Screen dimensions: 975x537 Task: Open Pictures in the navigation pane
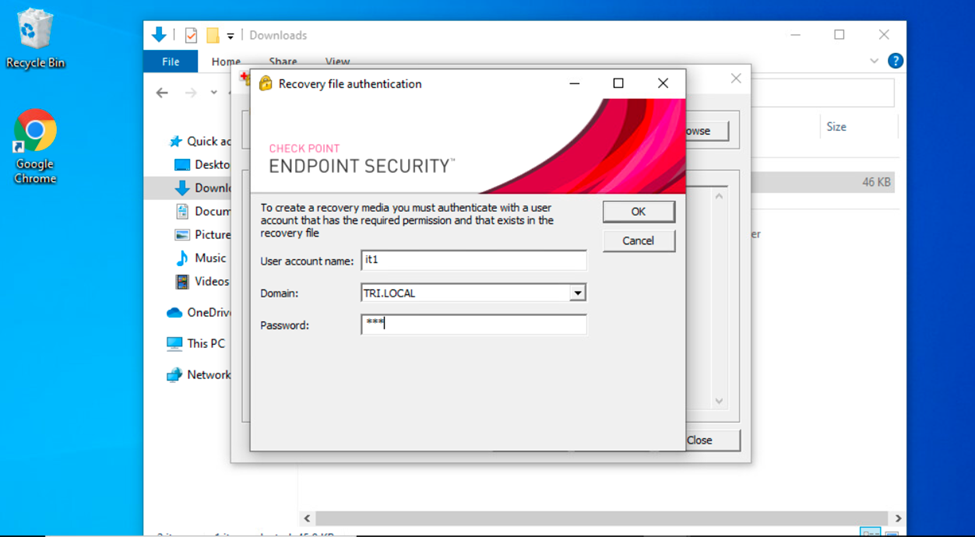pos(203,235)
